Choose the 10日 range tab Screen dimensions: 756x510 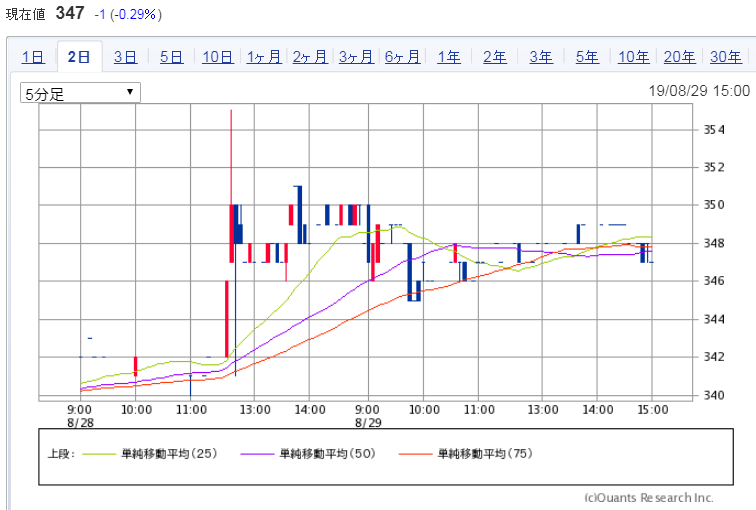(x=218, y=57)
